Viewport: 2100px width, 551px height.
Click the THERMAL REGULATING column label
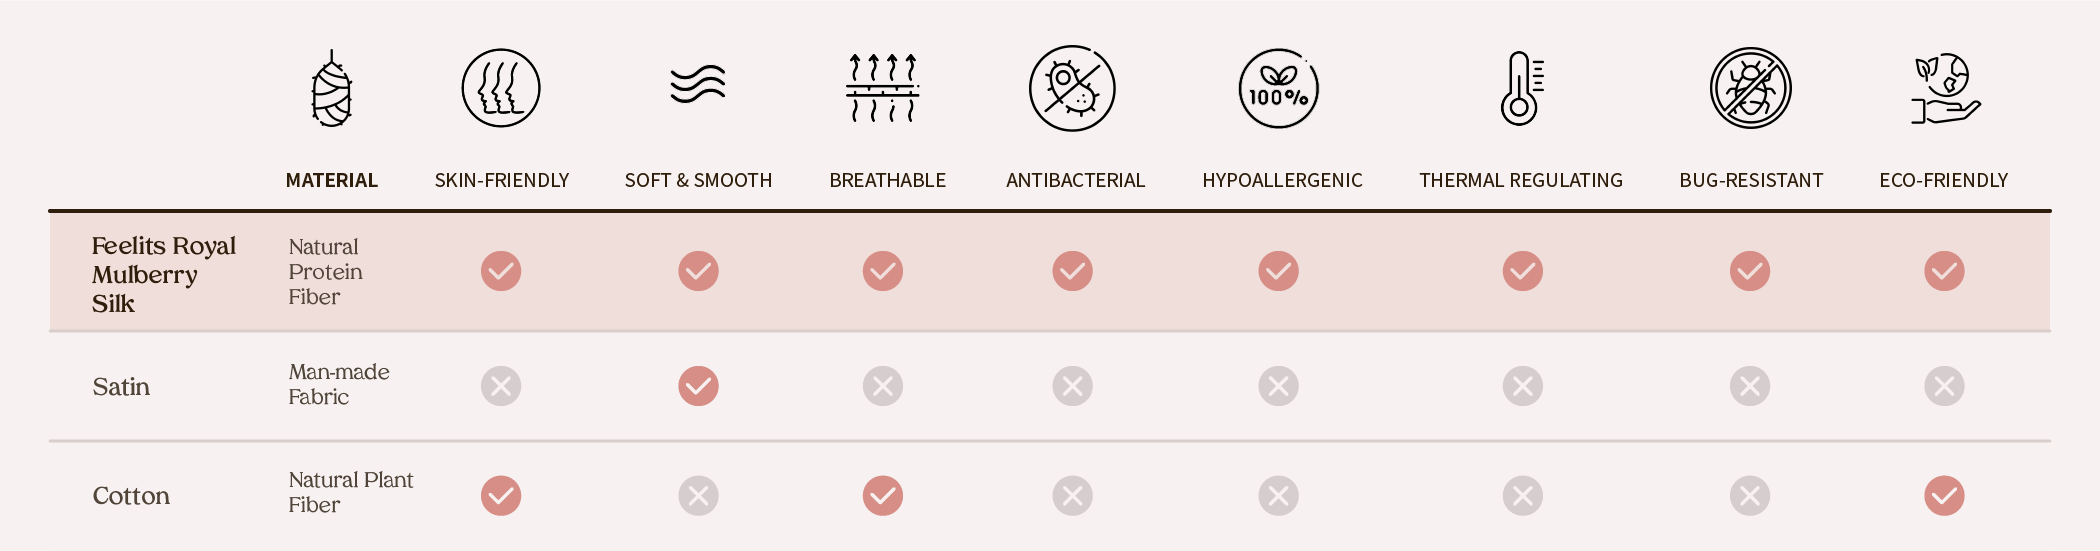tap(1520, 181)
